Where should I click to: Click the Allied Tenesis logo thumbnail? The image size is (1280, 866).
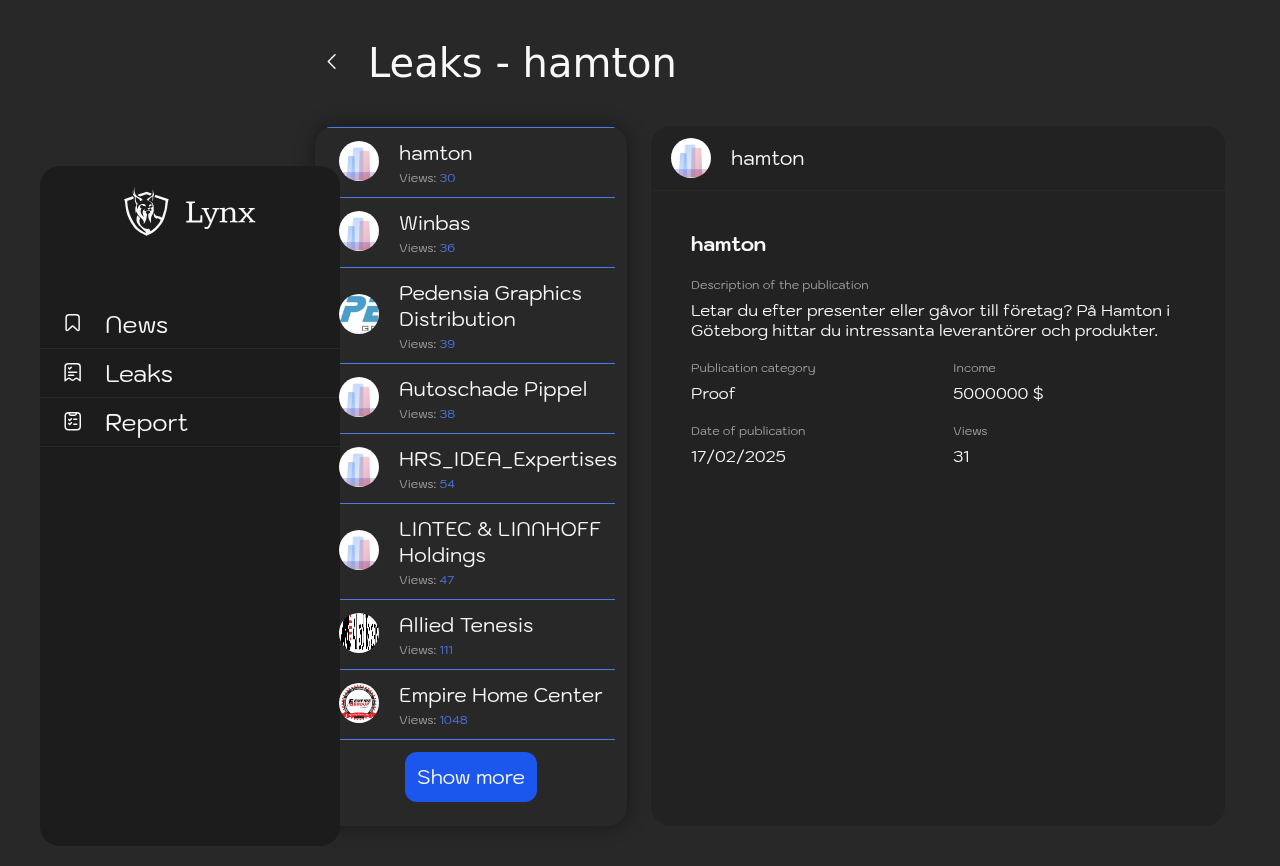(359, 633)
